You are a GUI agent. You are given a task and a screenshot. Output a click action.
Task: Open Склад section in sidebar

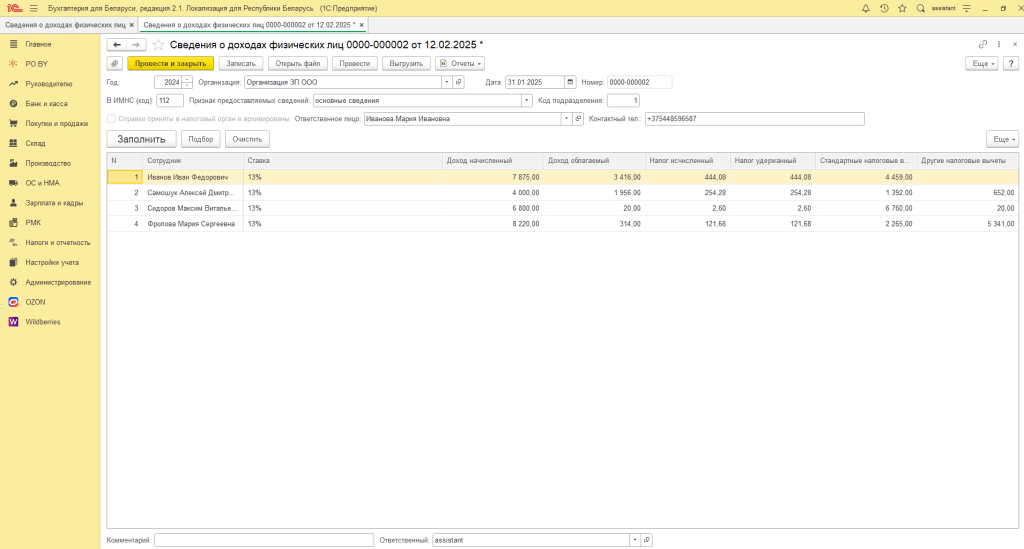[35, 144]
